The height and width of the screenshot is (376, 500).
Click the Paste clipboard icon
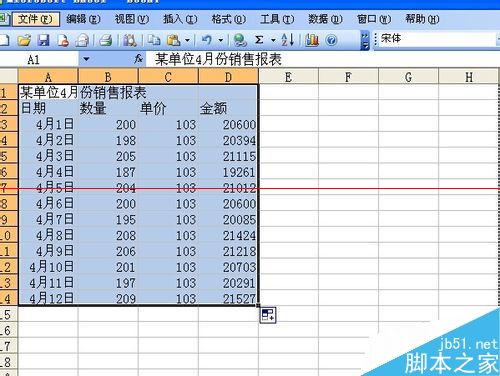coord(173,40)
